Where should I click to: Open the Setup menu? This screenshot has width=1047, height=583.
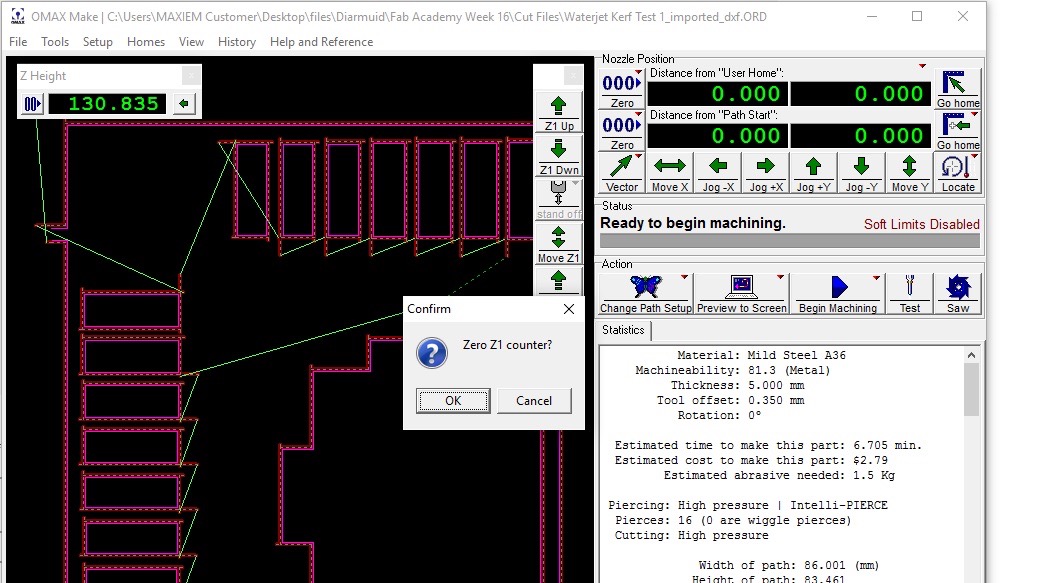[x=97, y=41]
